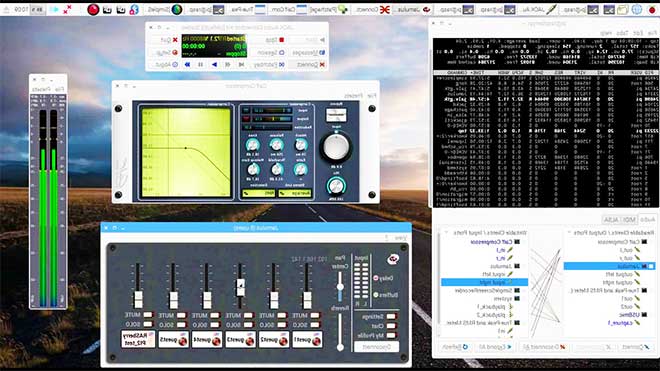Toggle Chat checkbox in Jamulus
The height and width of the screenshot is (371, 660).
point(391,326)
